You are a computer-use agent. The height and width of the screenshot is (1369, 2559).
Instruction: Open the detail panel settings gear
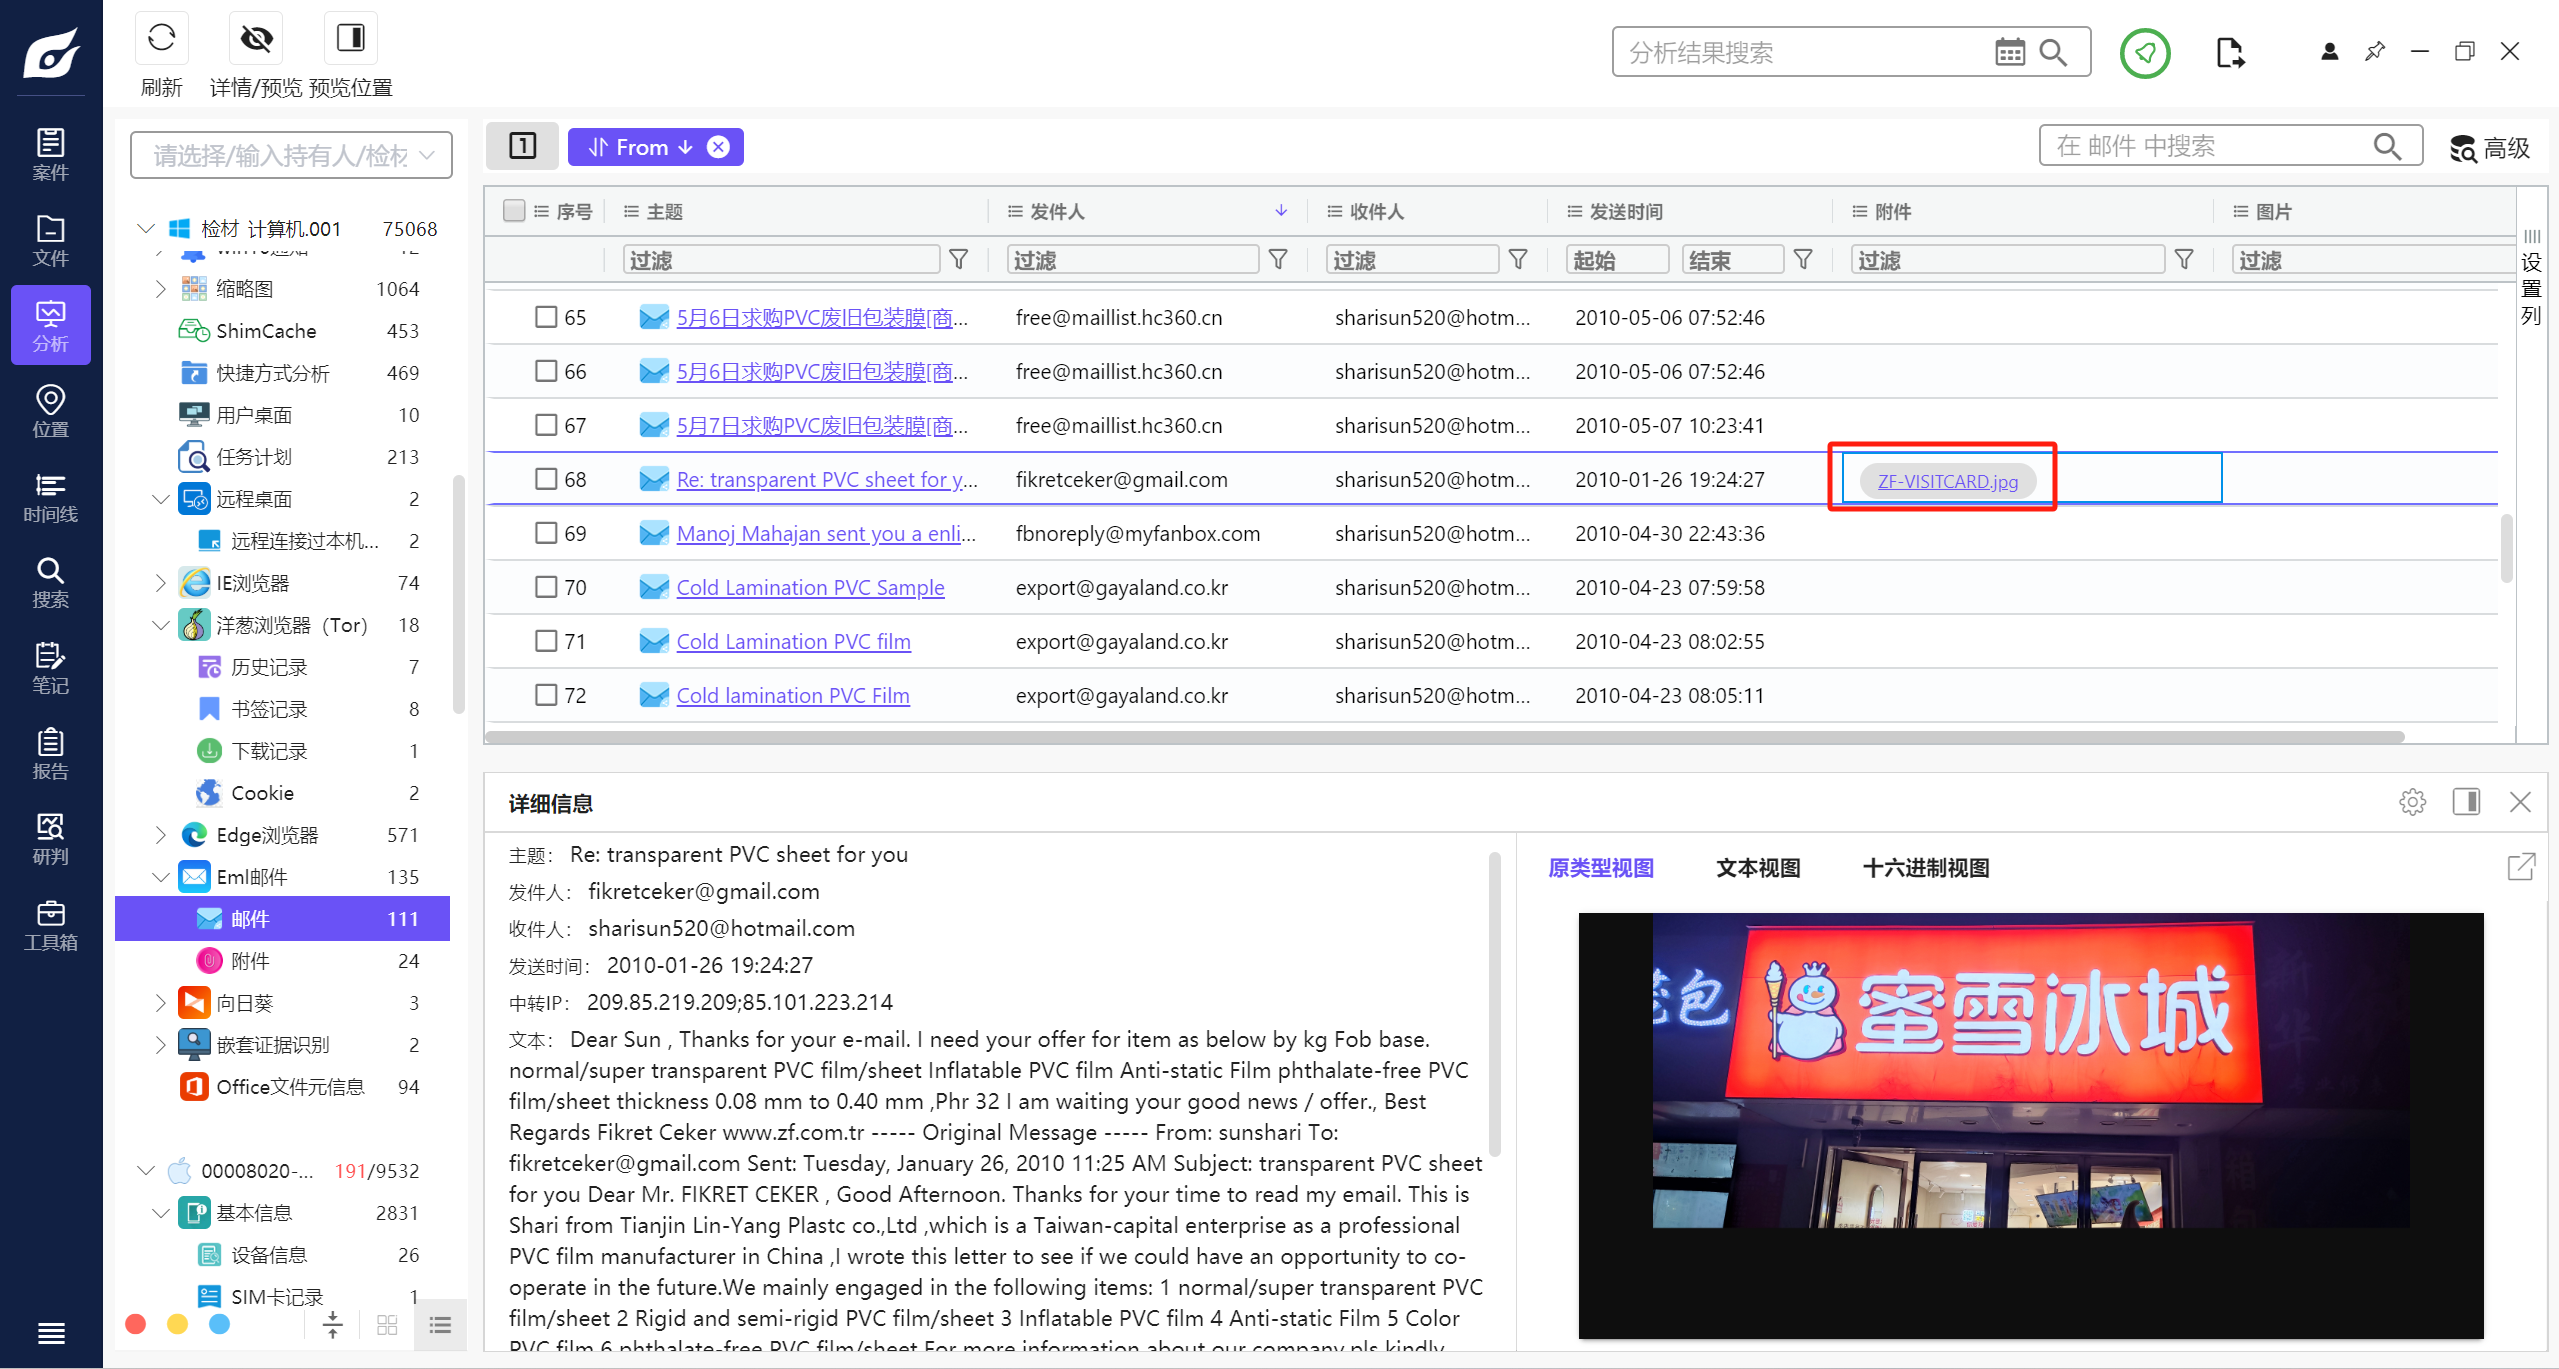(x=2412, y=802)
